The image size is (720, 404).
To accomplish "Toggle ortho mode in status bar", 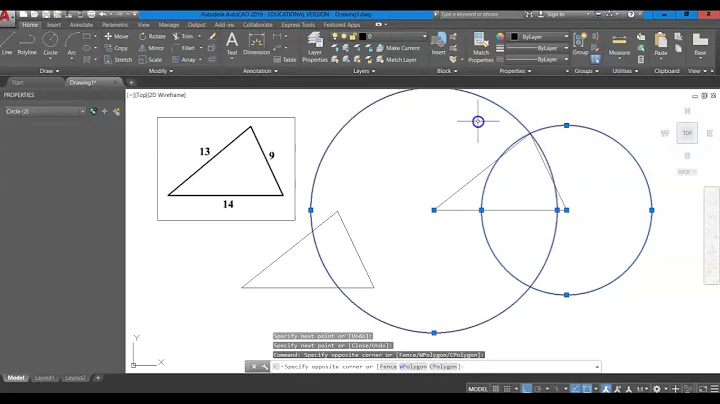I will coord(526,389).
